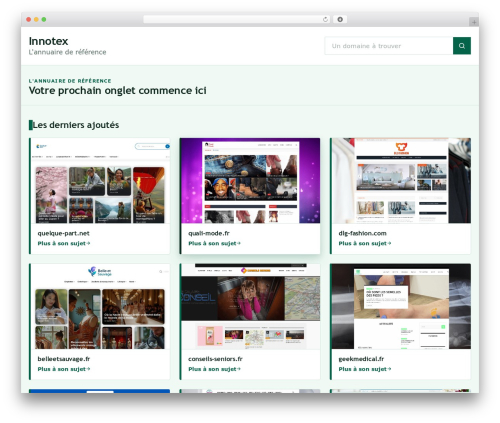Select the quelque-part.net domain title

click(x=63, y=233)
